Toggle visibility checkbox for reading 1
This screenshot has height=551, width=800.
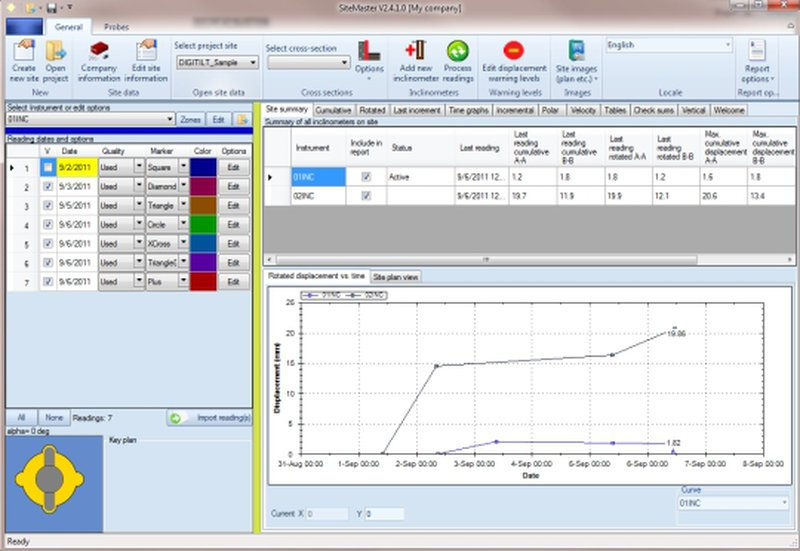(x=48, y=167)
